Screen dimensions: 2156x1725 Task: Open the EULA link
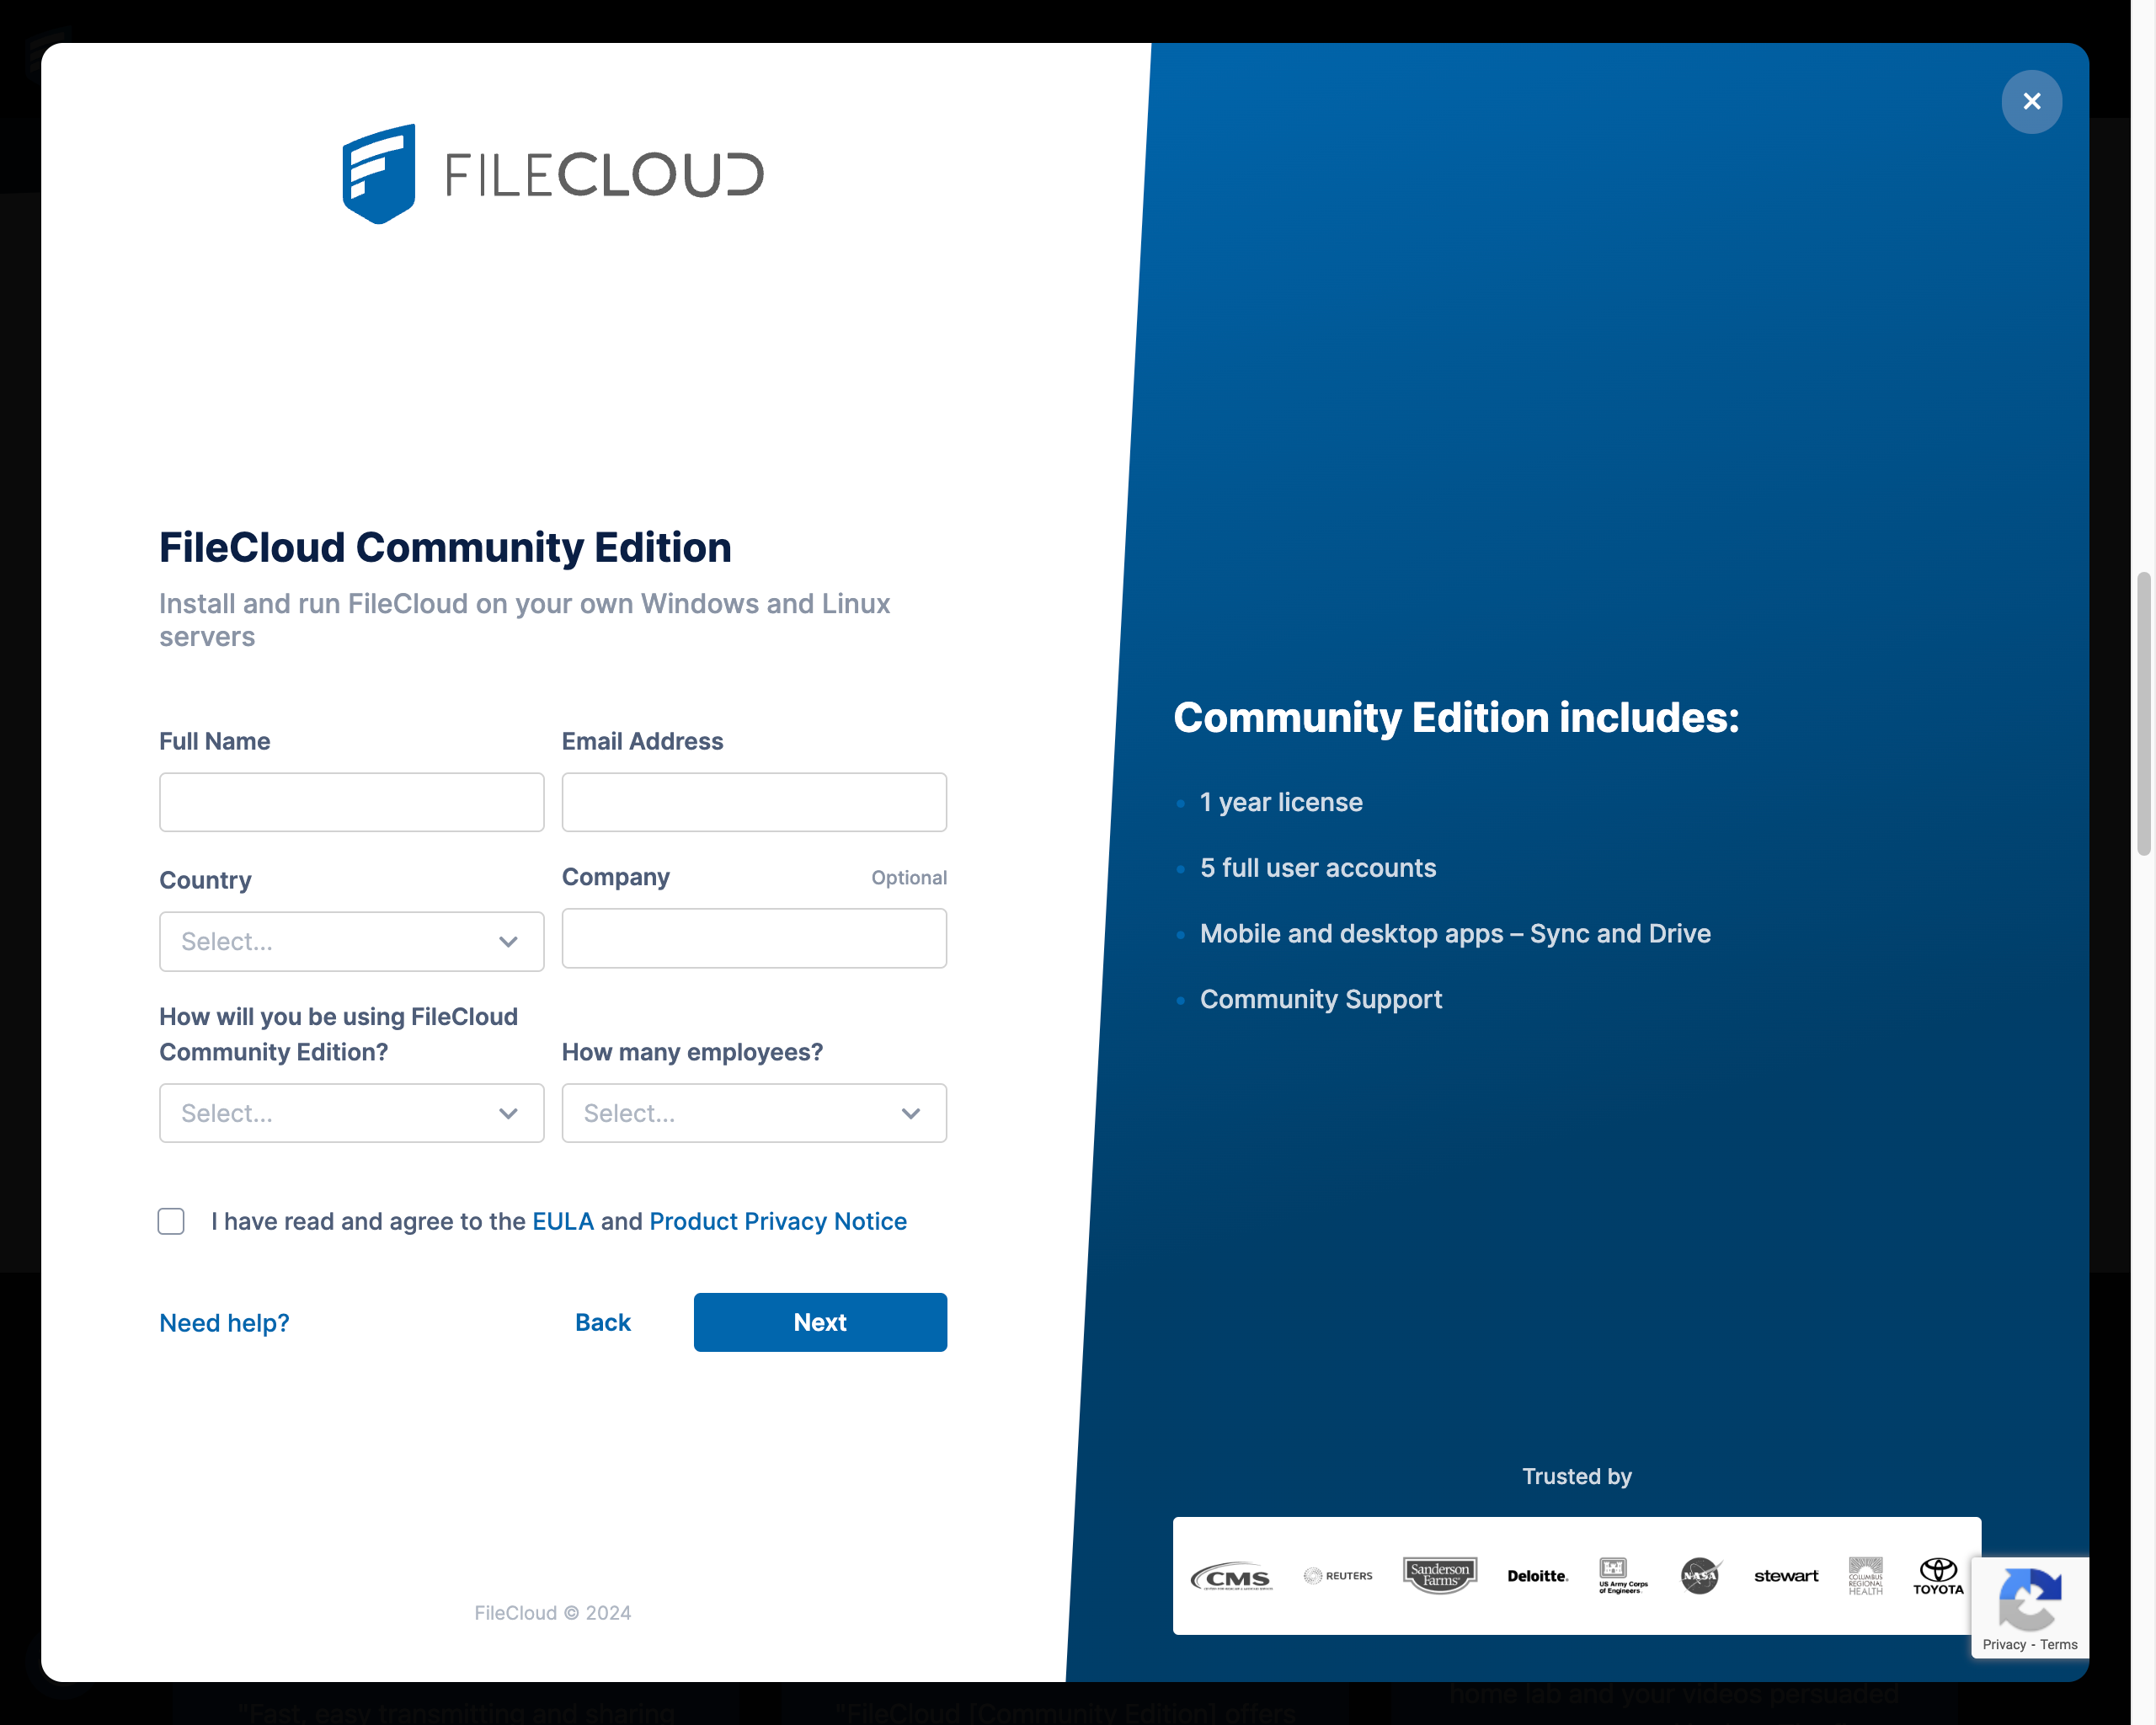coord(562,1221)
